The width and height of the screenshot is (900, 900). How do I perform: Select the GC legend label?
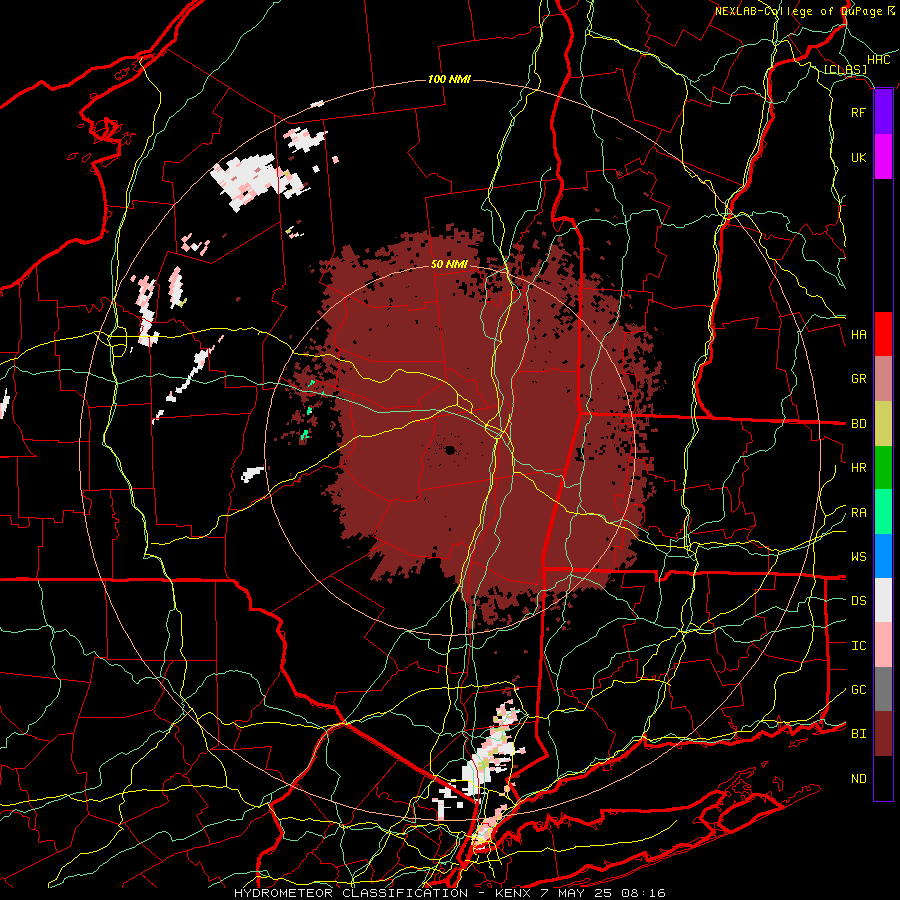point(858,690)
